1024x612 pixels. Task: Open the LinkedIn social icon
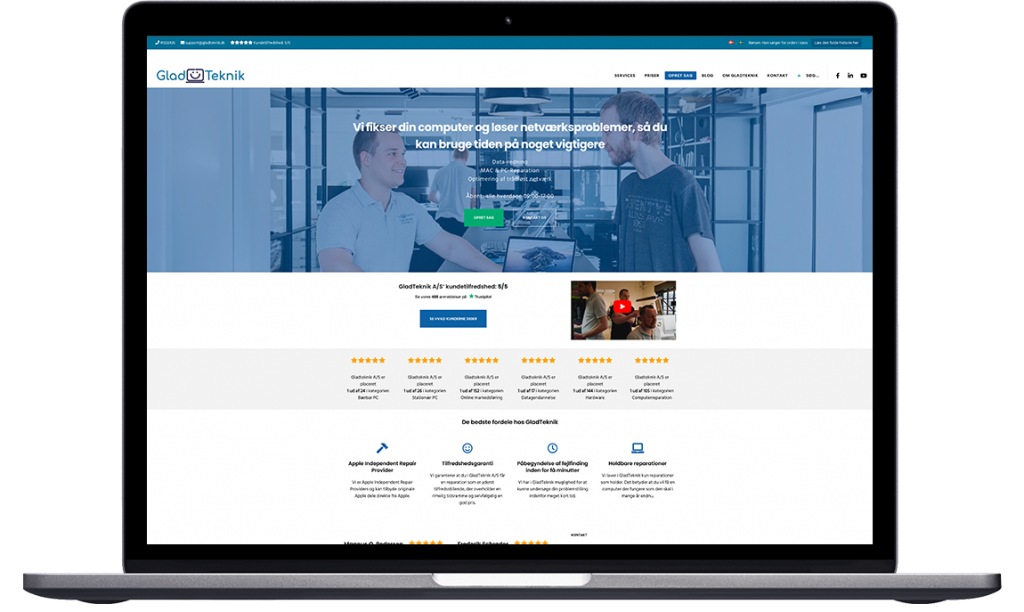850,76
